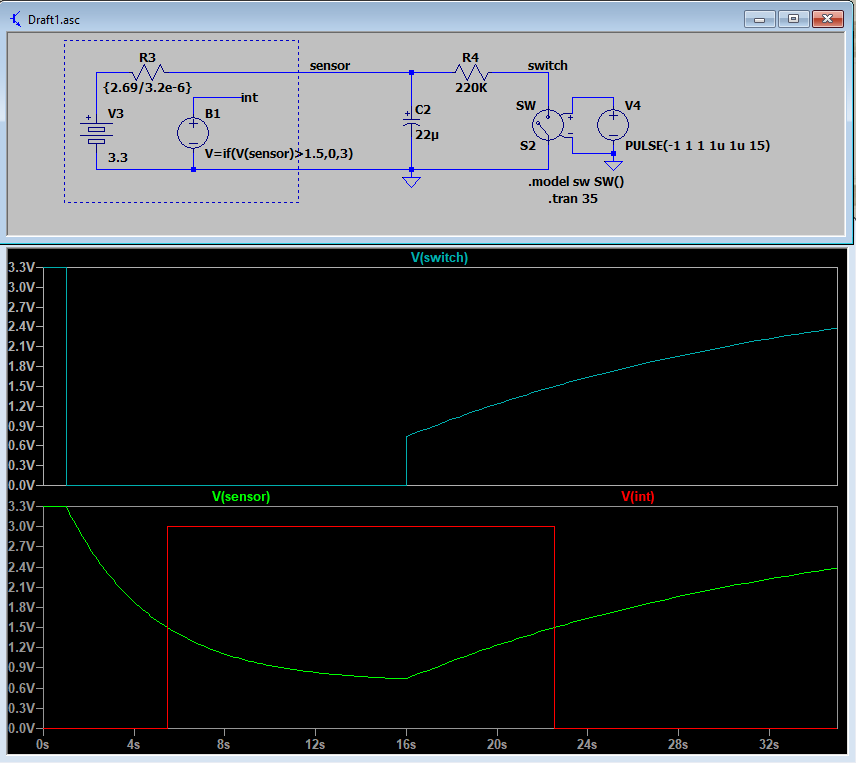
Task: Click the 22µ capacitor value
Action: point(427,134)
